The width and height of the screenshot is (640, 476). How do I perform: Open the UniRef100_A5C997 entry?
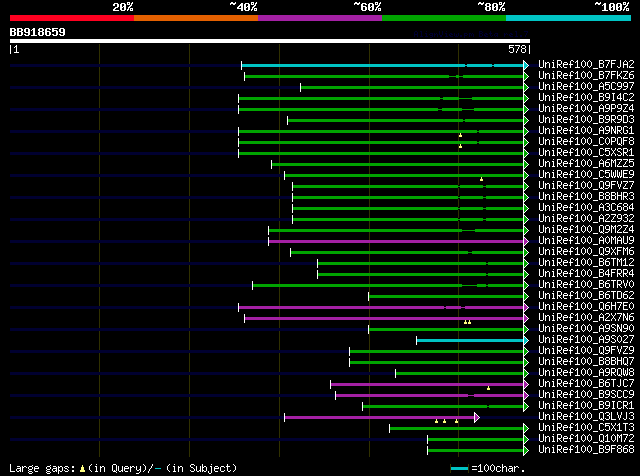click(586, 87)
